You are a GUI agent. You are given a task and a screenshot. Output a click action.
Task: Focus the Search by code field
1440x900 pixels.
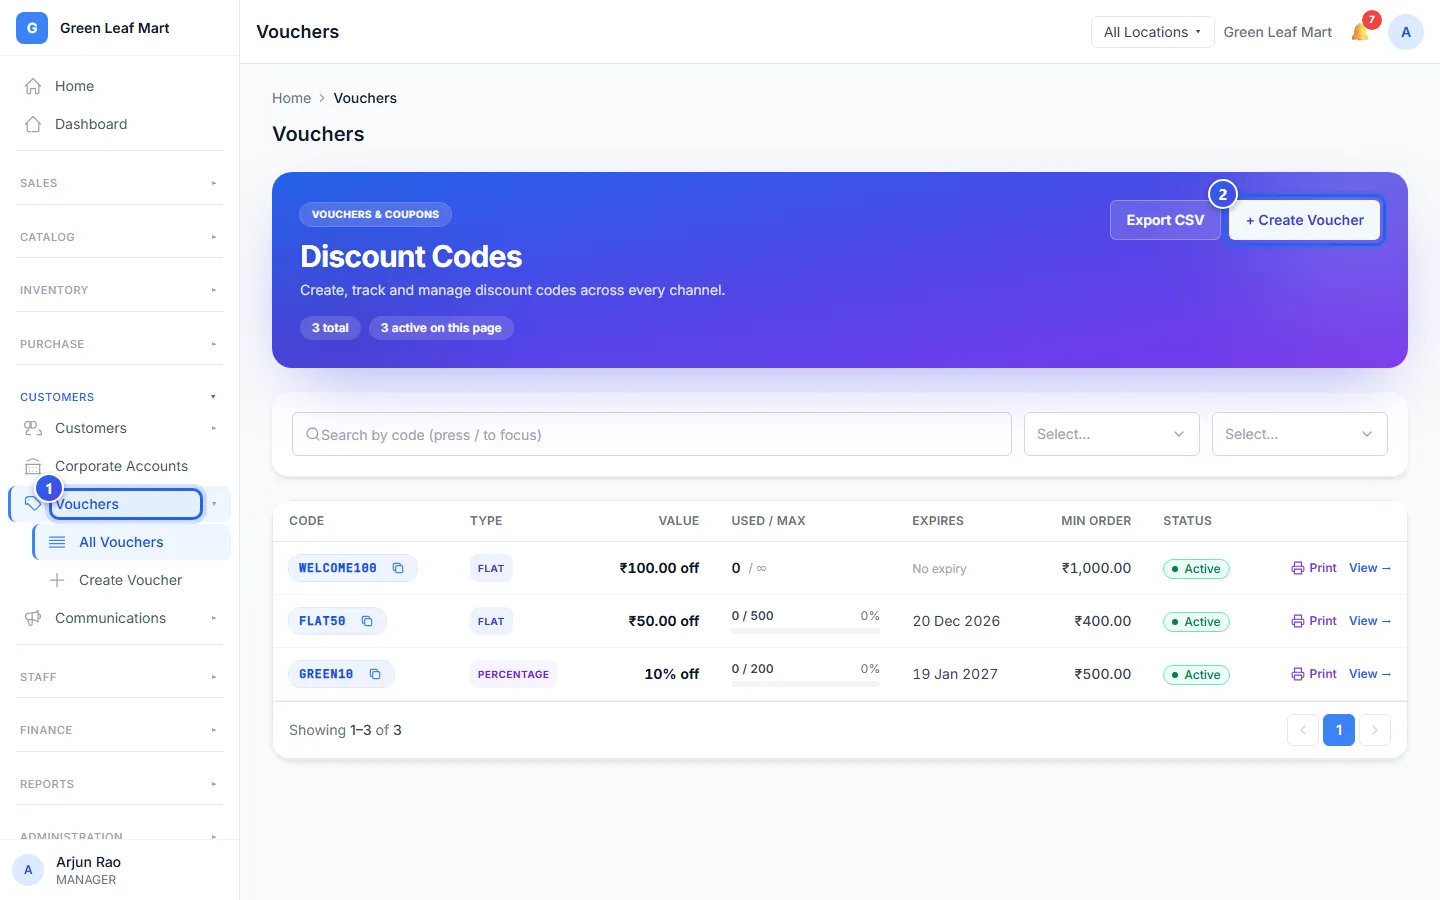pos(652,434)
